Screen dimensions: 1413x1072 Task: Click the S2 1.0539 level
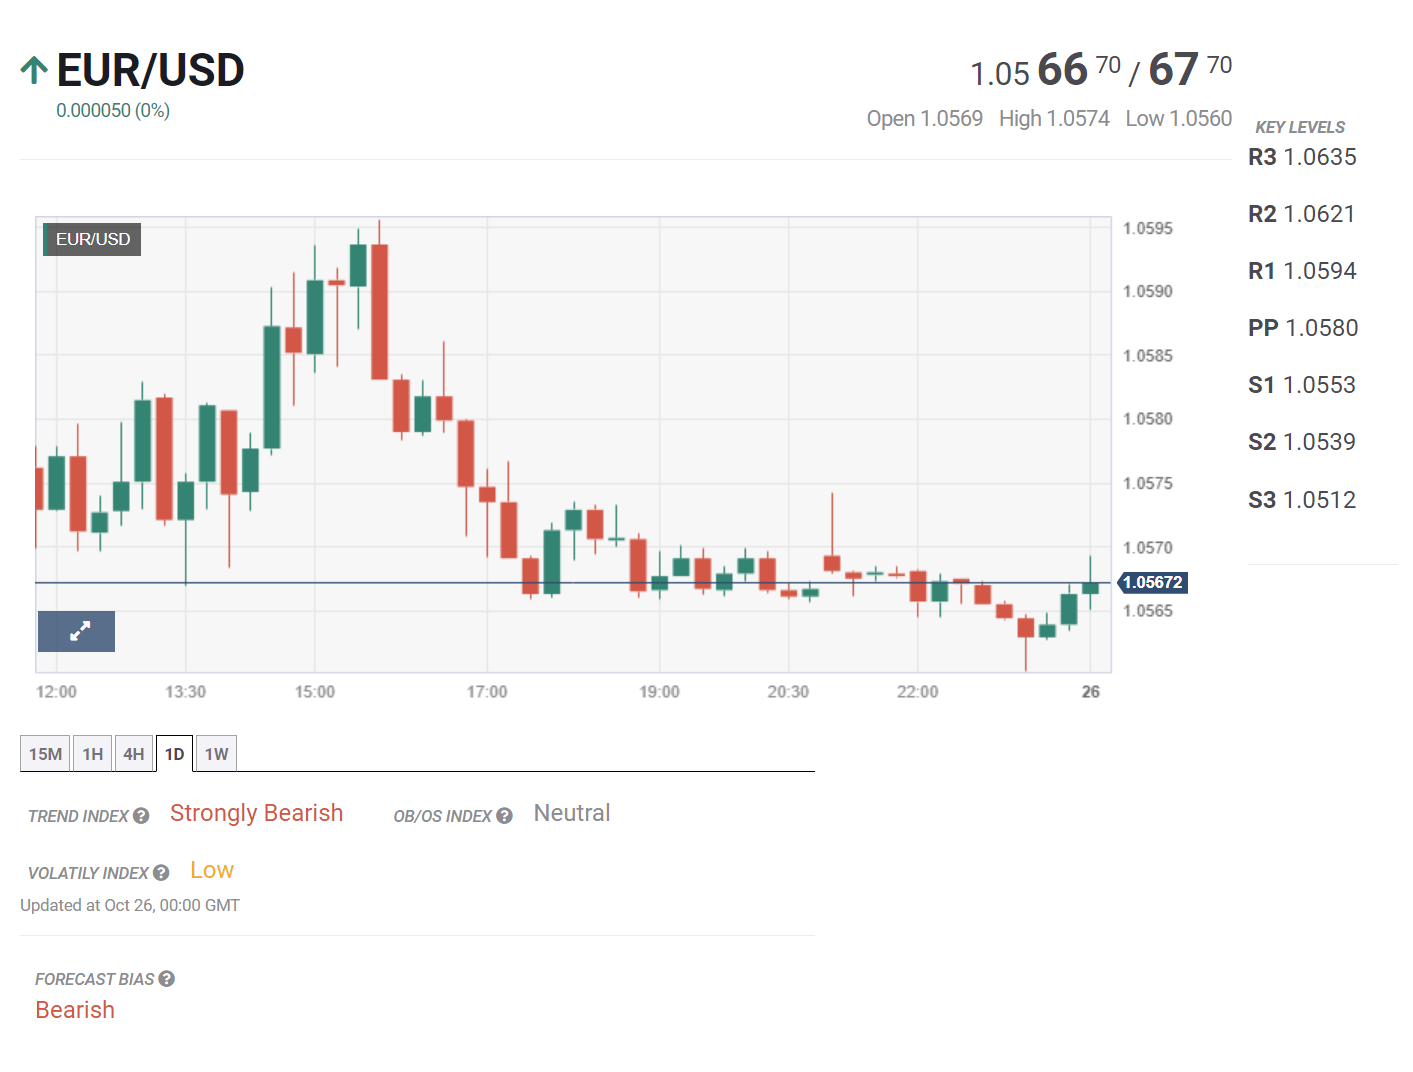(1302, 442)
